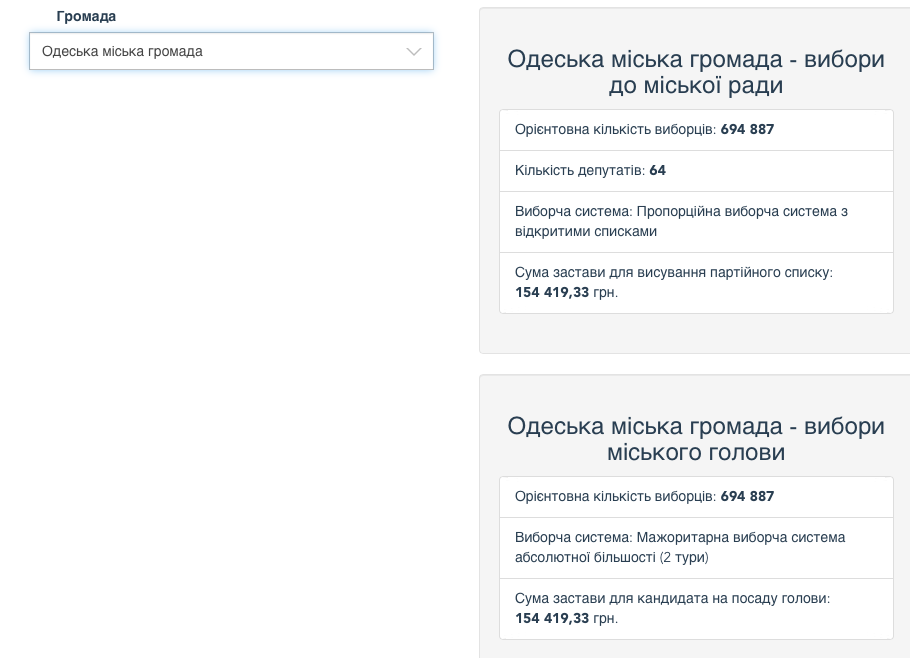
Task: Click the 'Громада' field label
Action: click(x=86, y=17)
